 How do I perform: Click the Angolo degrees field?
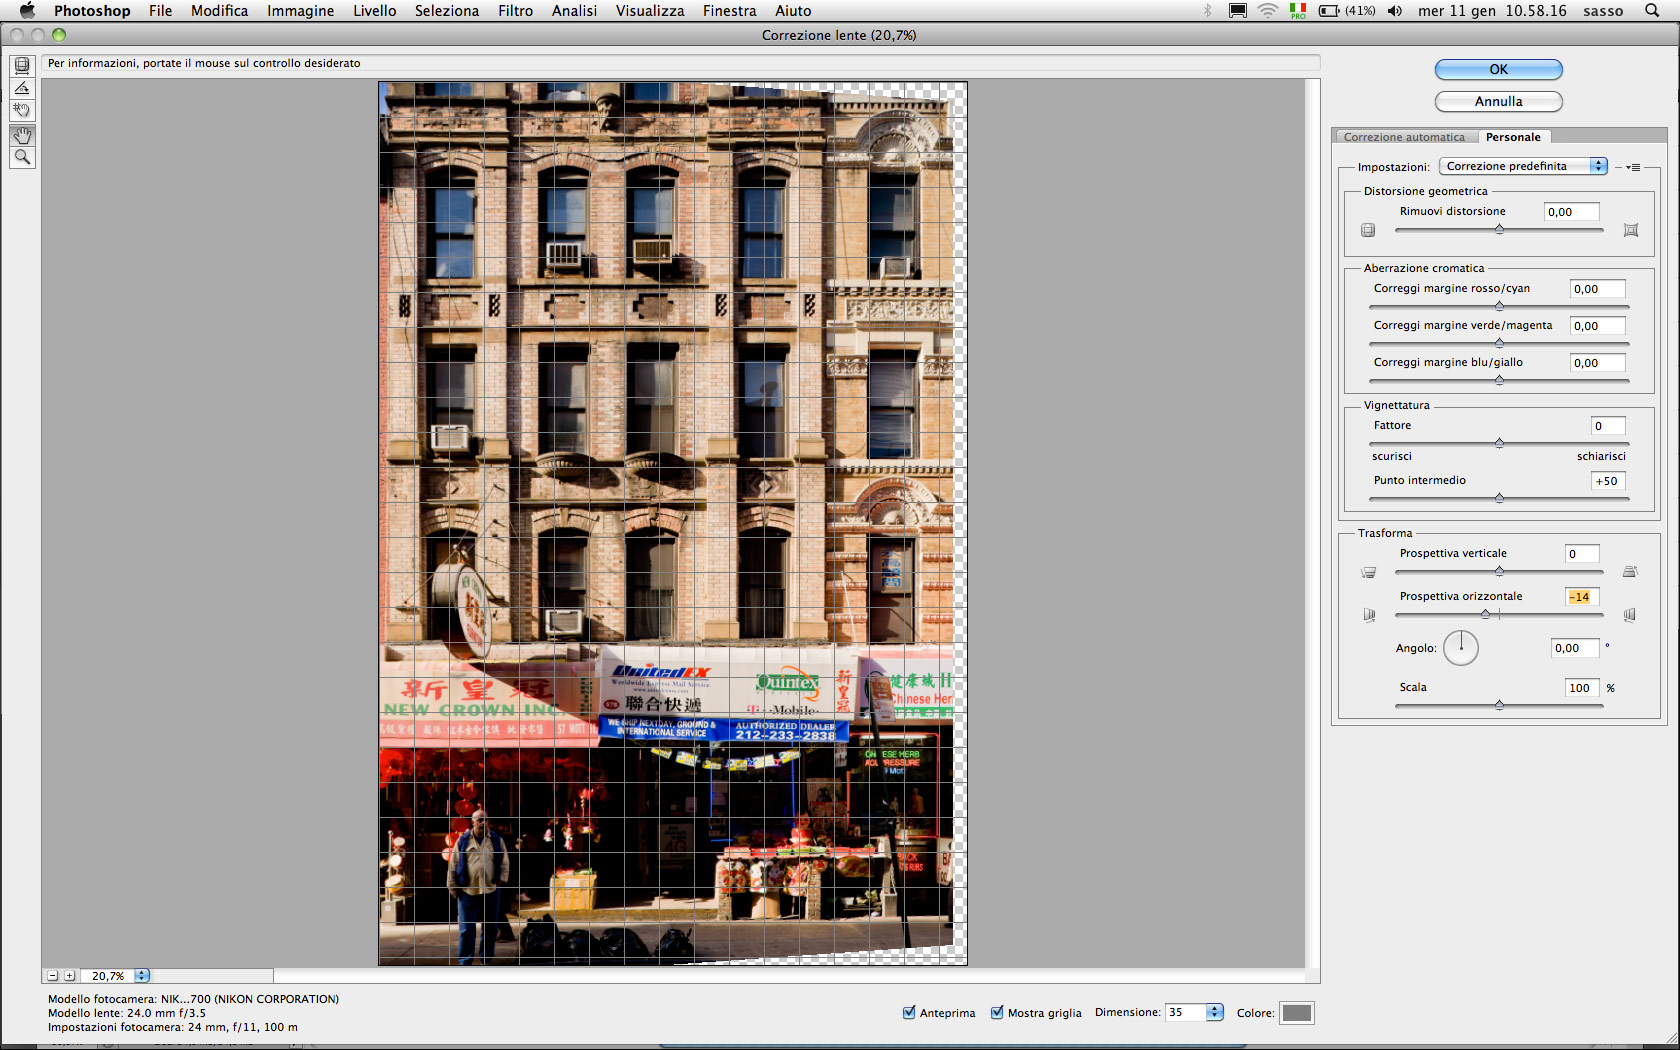pyautogui.click(x=1575, y=648)
